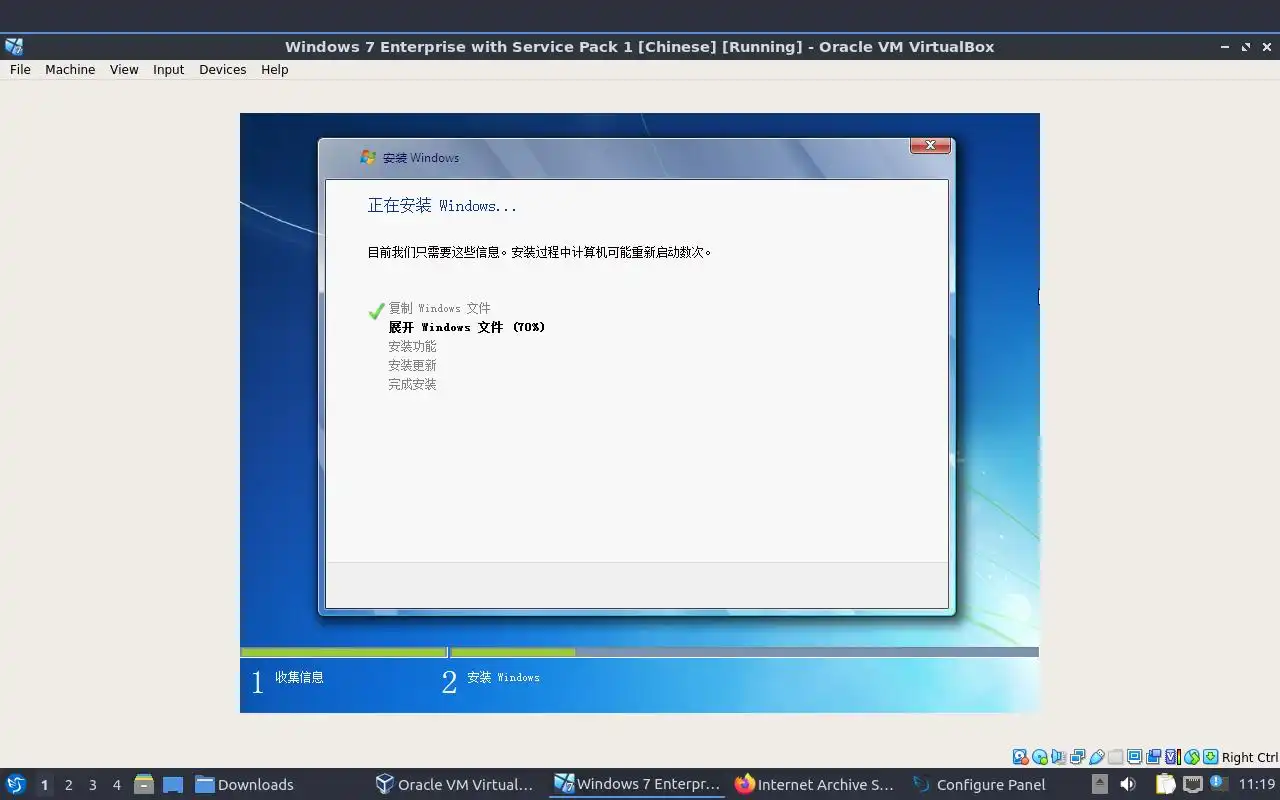Switch to workspace 1

[x=44, y=784]
